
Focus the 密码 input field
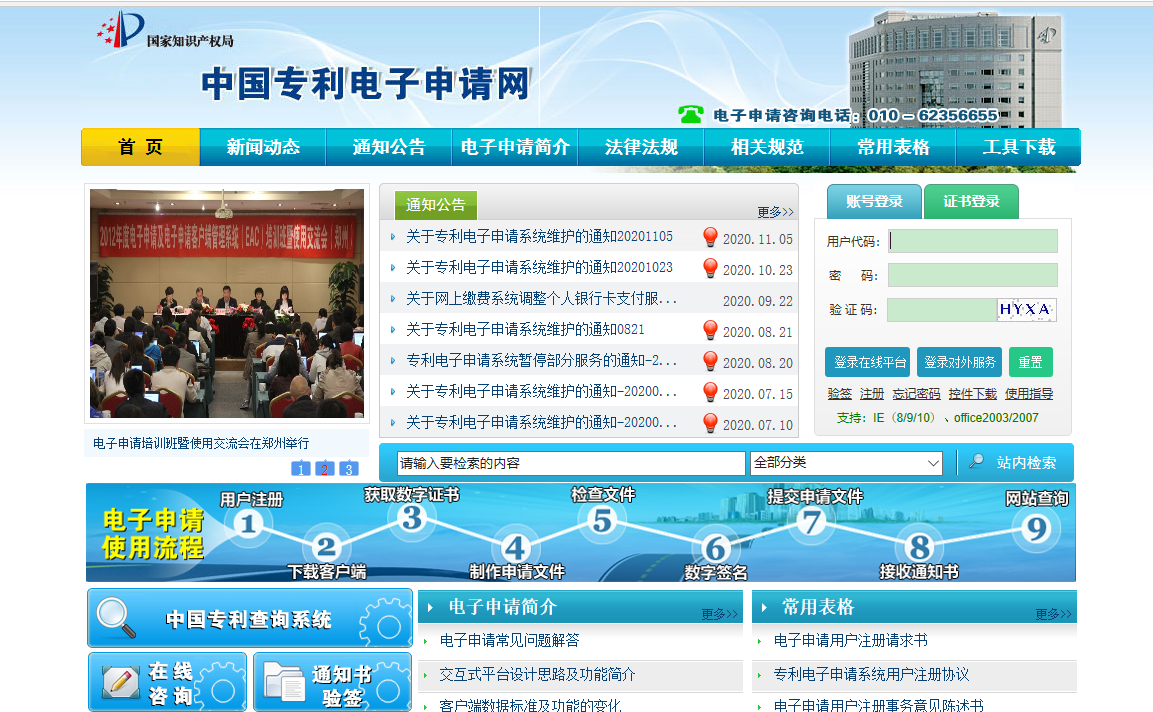tap(973, 275)
